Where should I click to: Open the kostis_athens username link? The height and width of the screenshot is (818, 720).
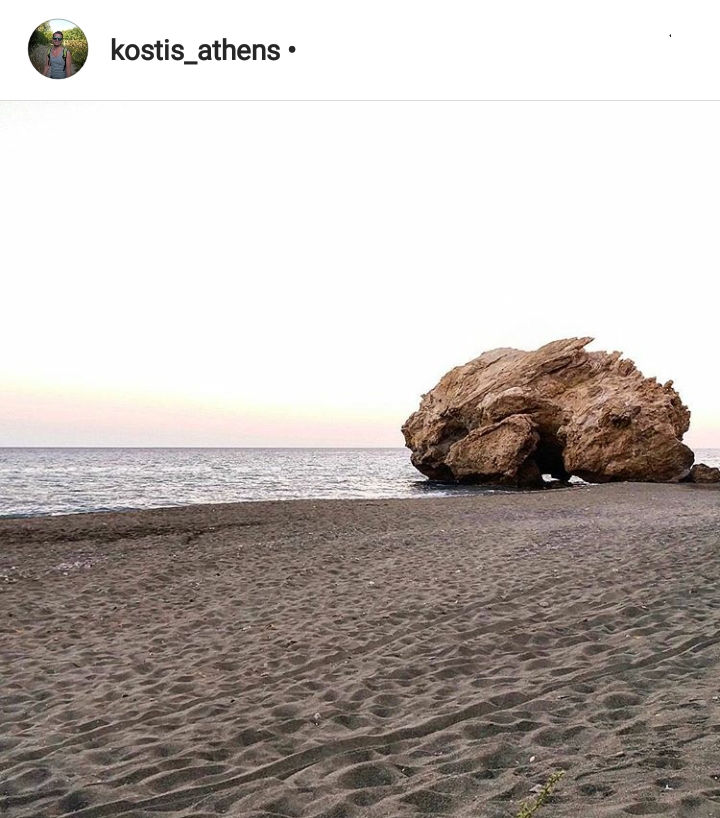[195, 51]
